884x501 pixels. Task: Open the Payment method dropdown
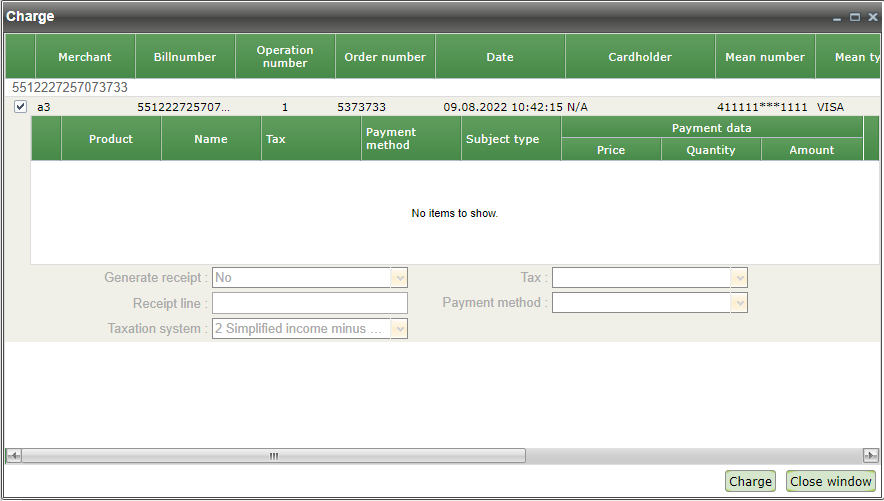(x=739, y=303)
